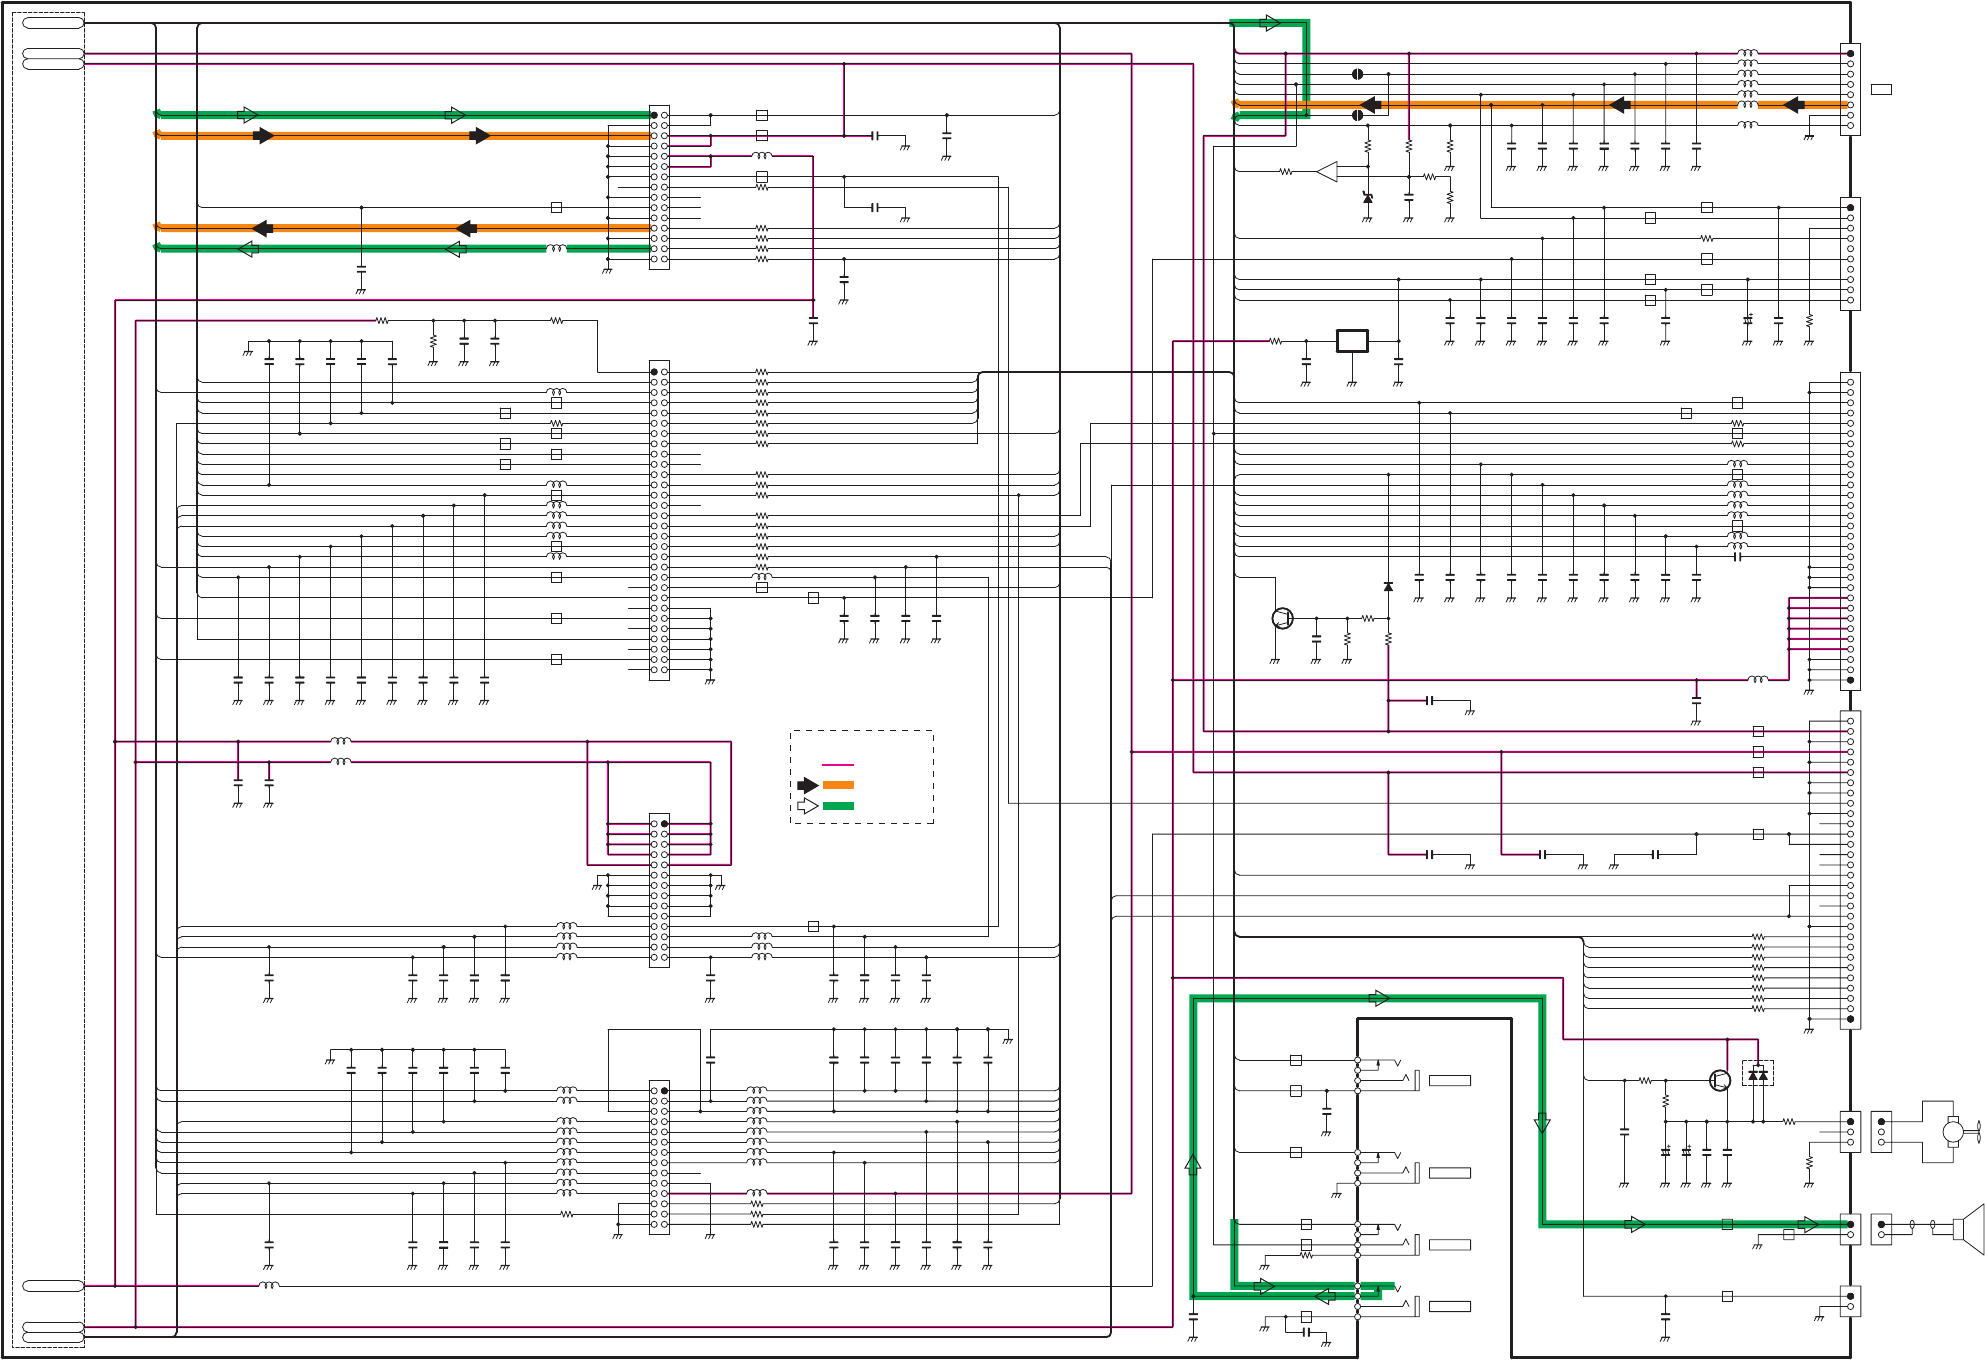Click the transistor beside the dual diode

1720,1080
